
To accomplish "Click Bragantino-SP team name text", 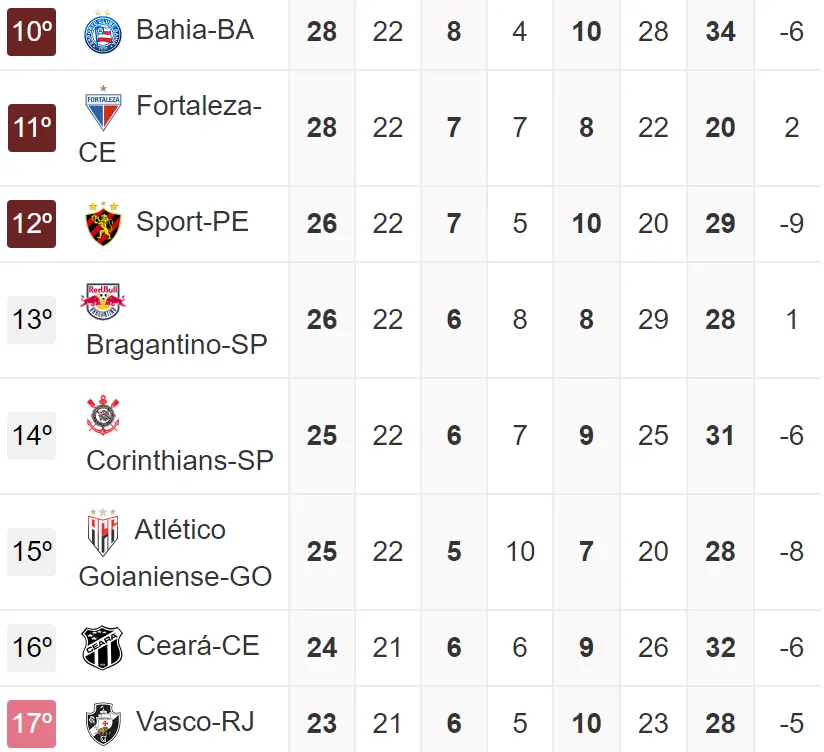I will (x=177, y=344).
